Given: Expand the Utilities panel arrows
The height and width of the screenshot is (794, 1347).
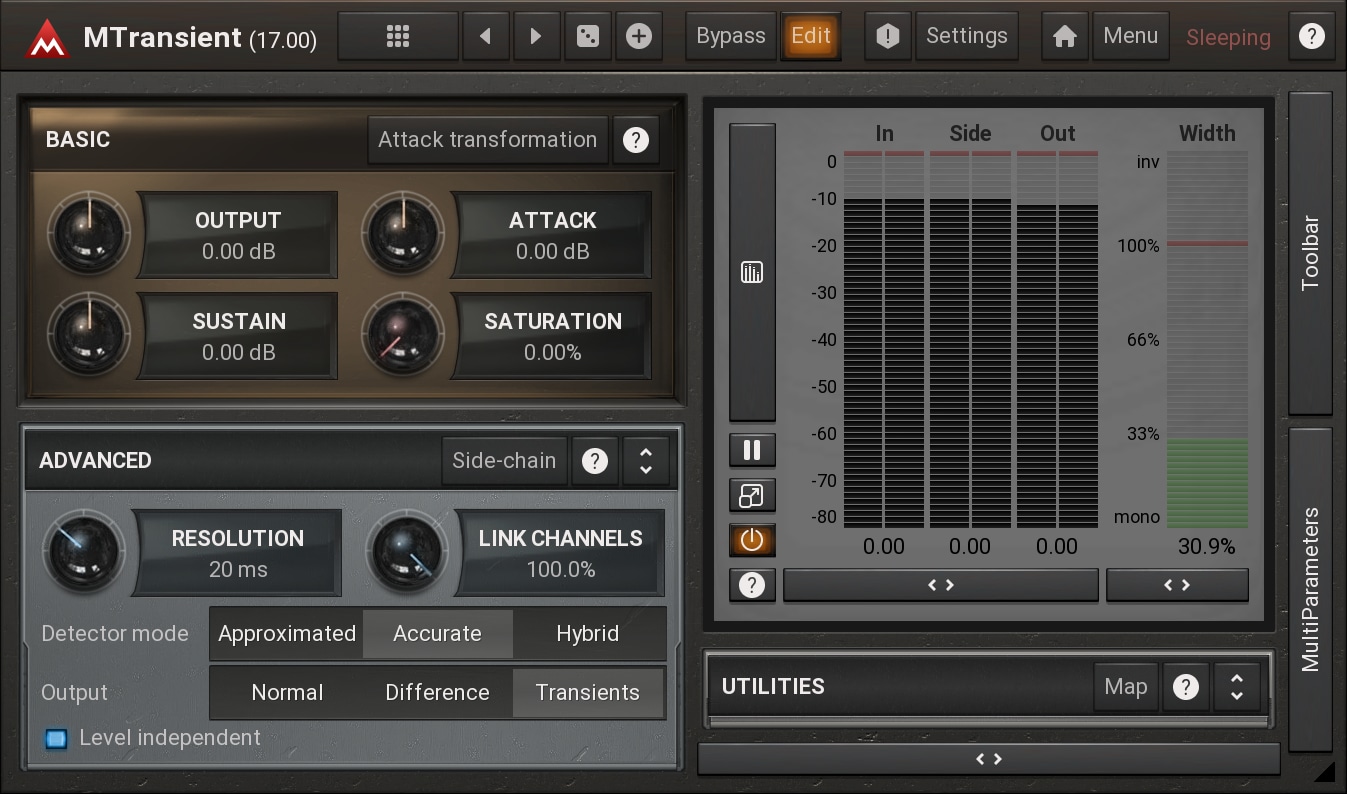Looking at the screenshot, I should (1237, 687).
